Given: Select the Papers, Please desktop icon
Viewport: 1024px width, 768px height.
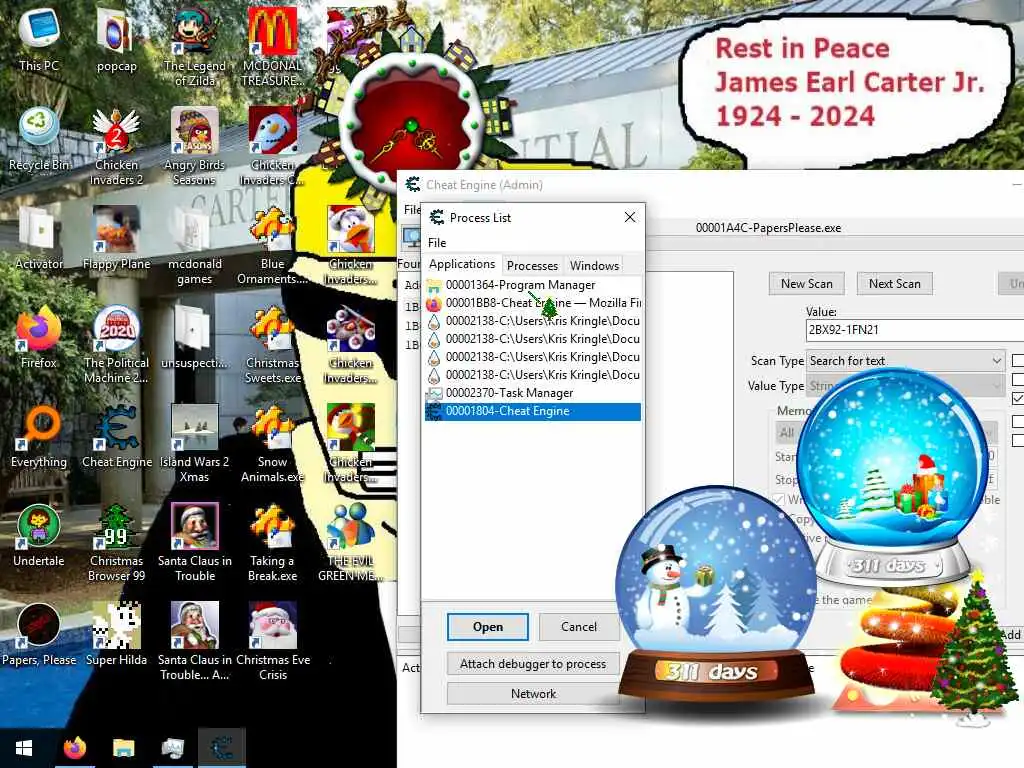Looking at the screenshot, I should coord(39,635).
